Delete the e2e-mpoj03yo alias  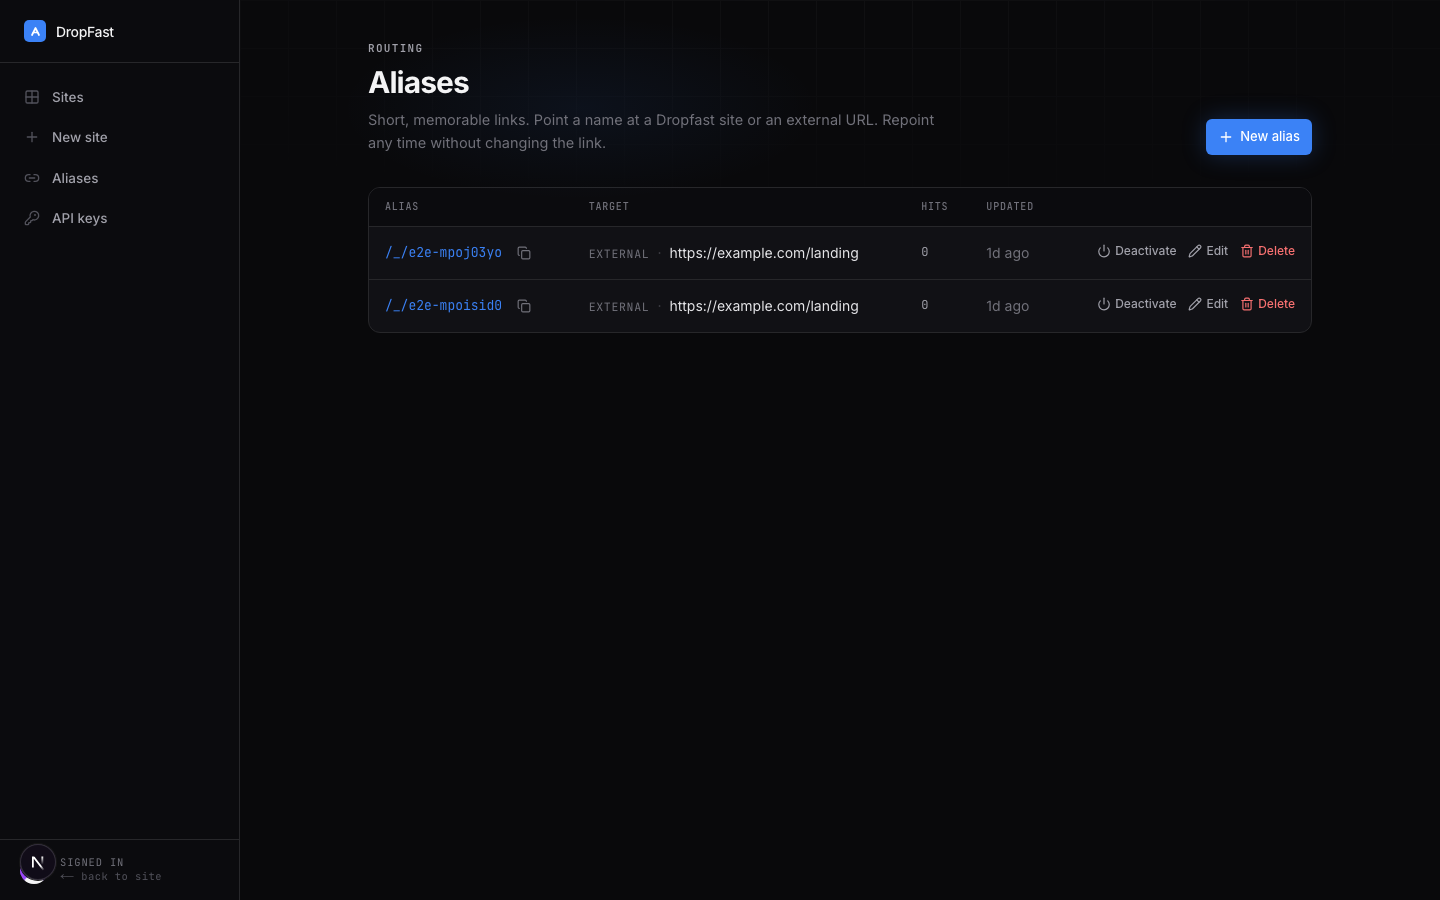pyautogui.click(x=1268, y=251)
